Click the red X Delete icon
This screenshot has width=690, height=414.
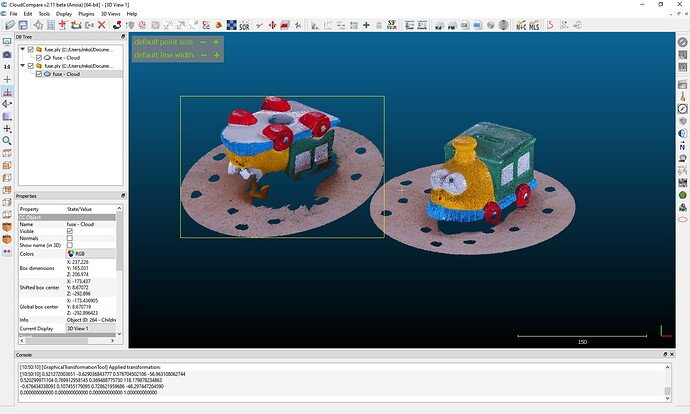(102, 25)
